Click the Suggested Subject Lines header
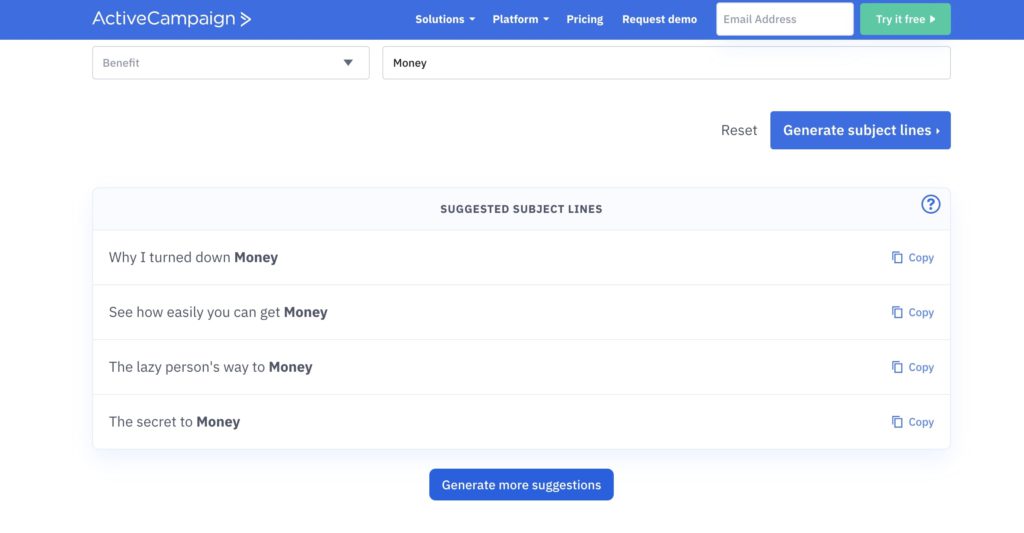This screenshot has height=533, width=1024. coord(521,209)
